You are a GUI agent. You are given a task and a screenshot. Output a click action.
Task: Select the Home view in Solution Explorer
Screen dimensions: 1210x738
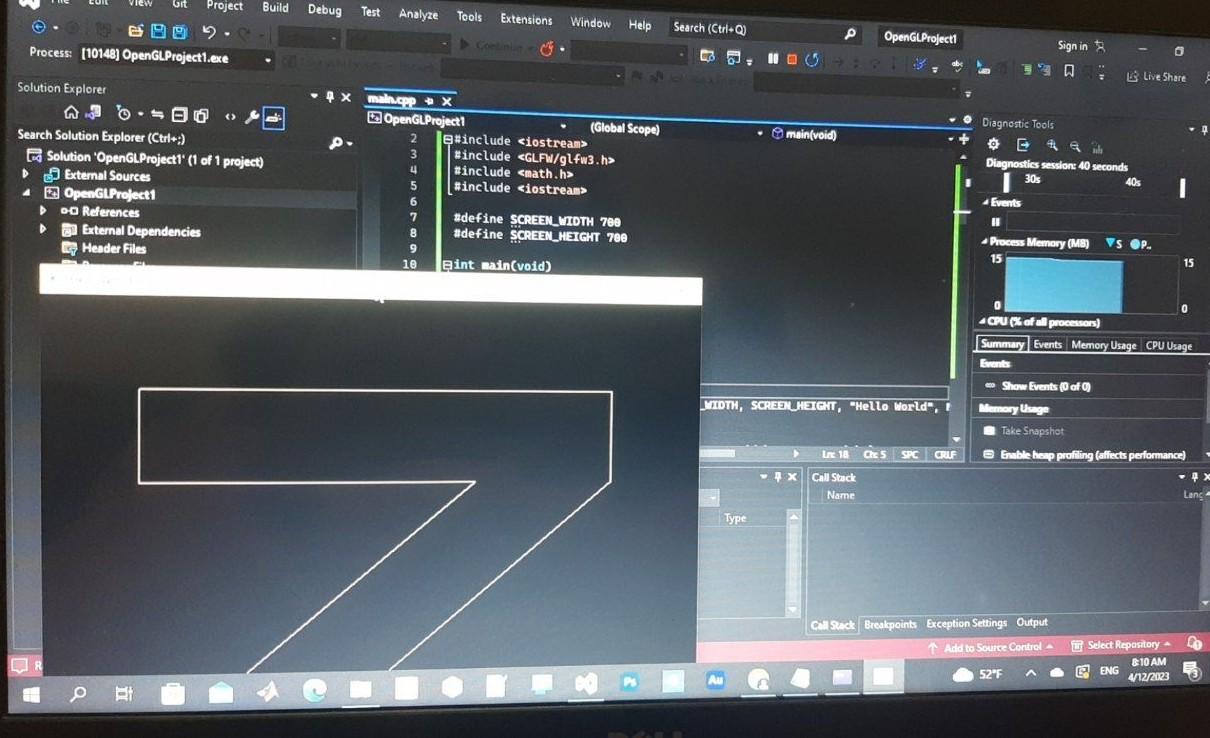[73, 113]
